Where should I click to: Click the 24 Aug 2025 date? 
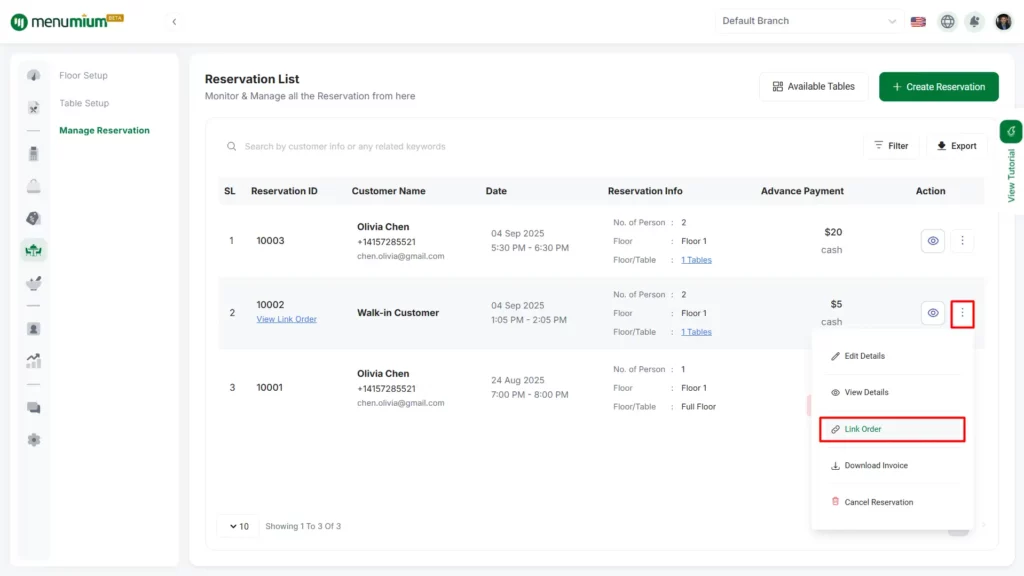pyautogui.click(x=518, y=380)
